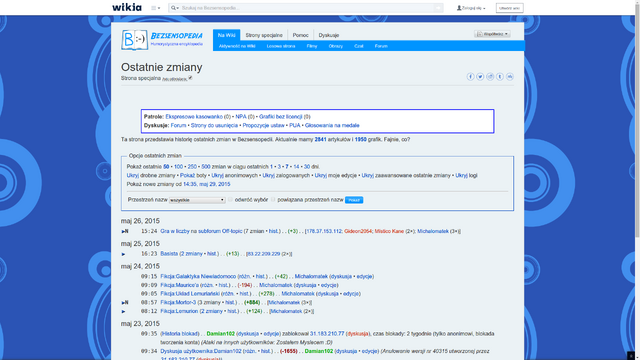Share page on Tumblr

tap(500, 77)
